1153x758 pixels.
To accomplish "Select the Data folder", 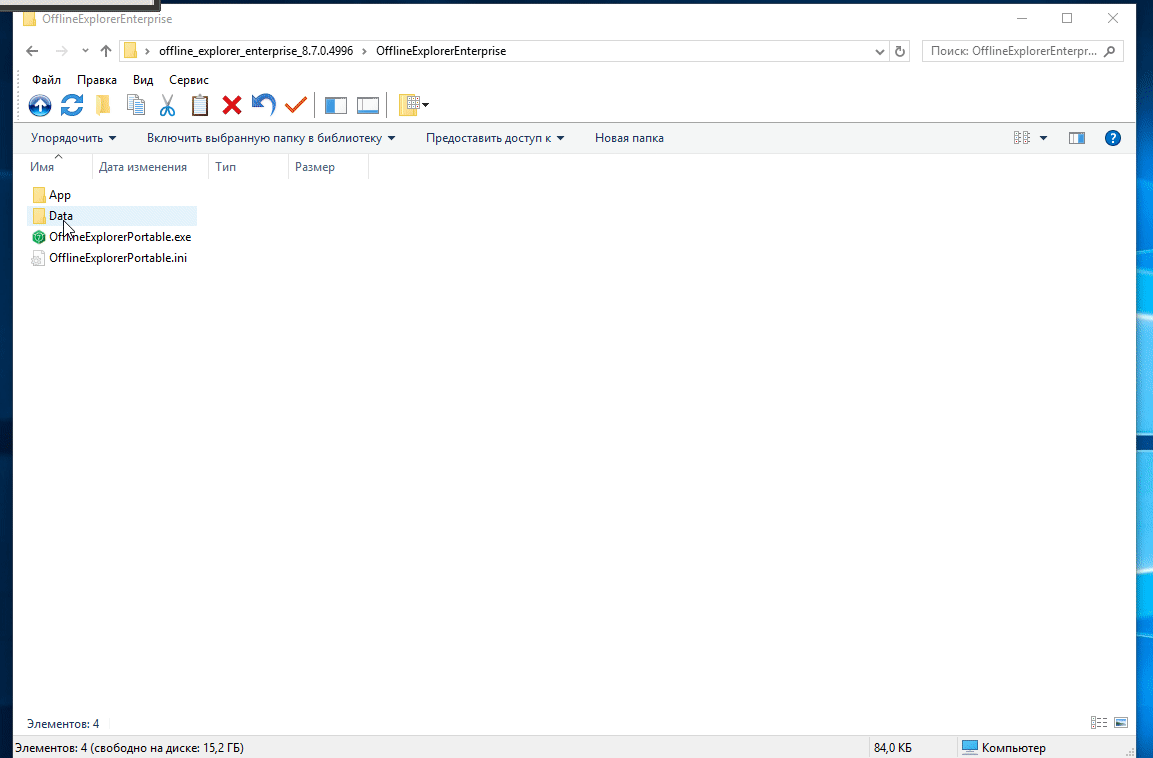I will click(x=112, y=216).
